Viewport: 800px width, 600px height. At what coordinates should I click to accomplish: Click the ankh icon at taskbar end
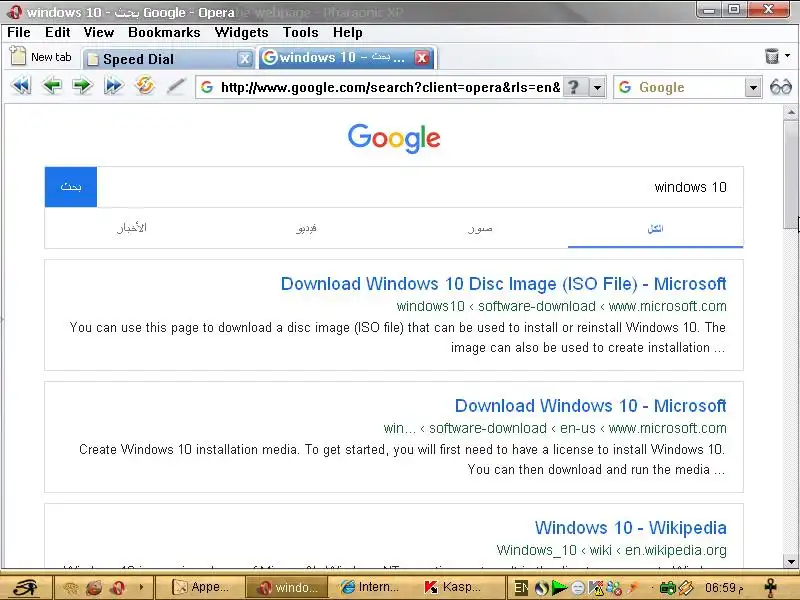770,588
